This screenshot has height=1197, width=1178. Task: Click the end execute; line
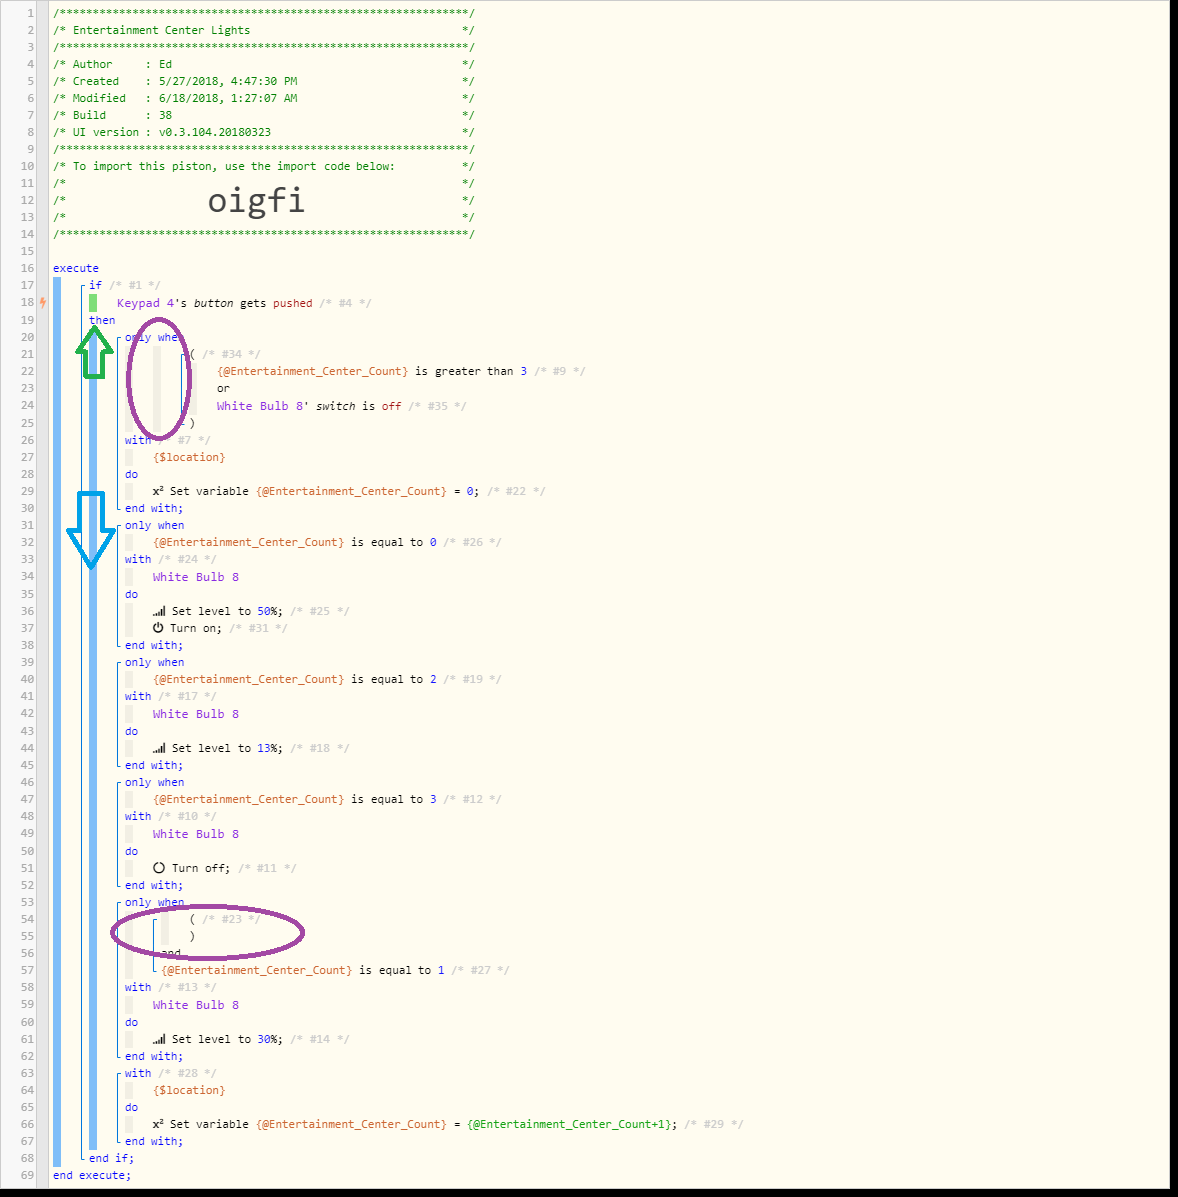coord(92,1175)
